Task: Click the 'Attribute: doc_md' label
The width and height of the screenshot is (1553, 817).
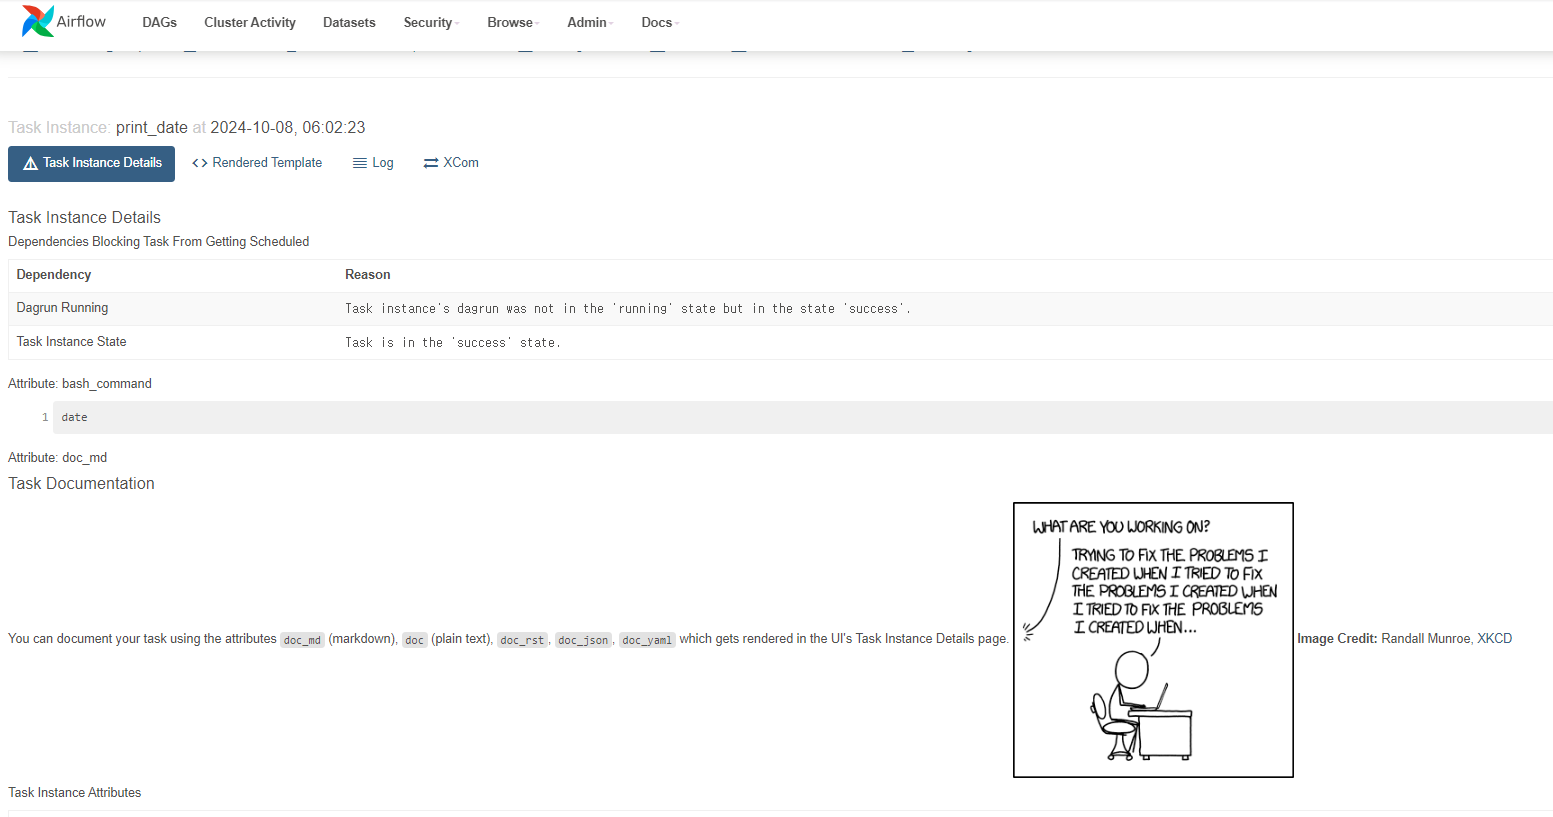Action: coord(57,458)
